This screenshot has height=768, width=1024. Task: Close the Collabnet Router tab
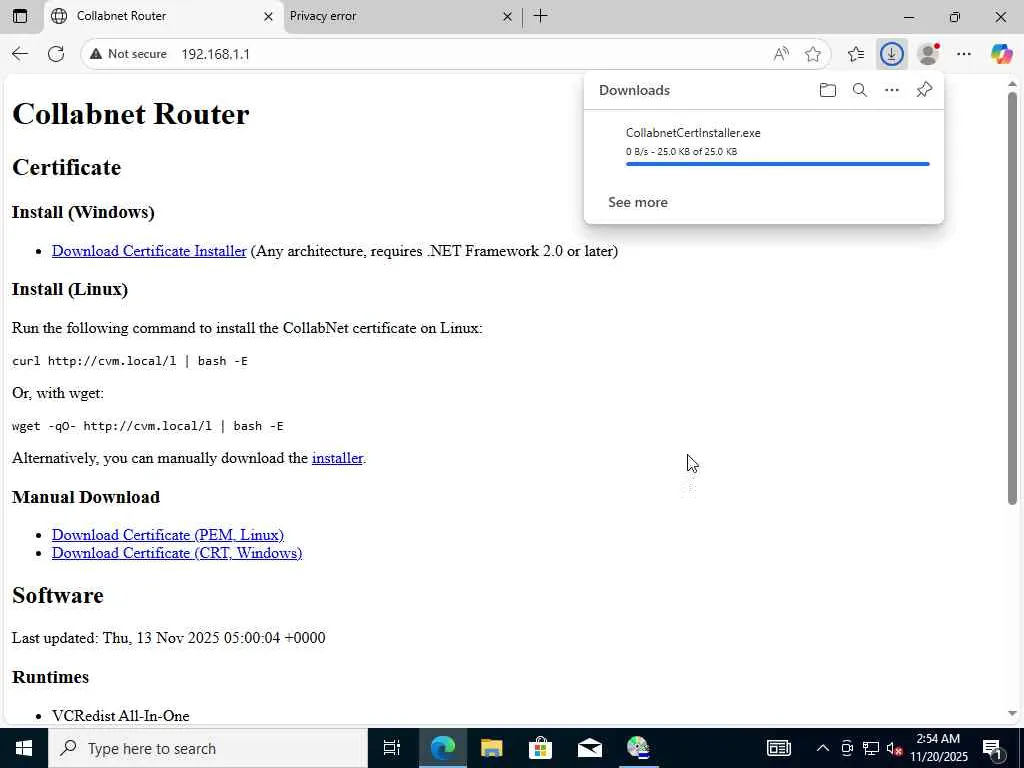268,16
